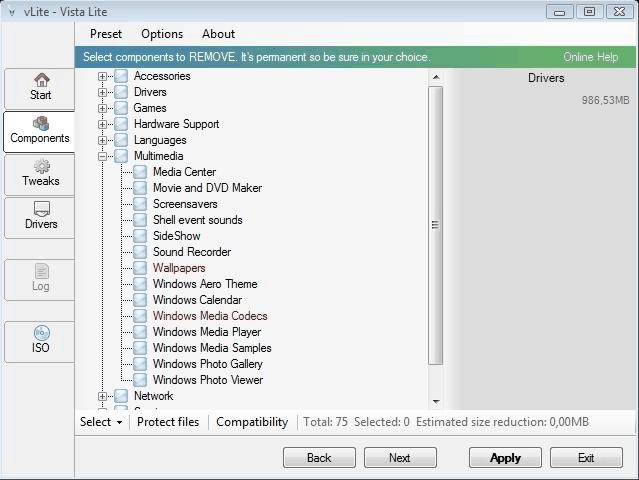Tick the Languages checkbox

(121, 140)
